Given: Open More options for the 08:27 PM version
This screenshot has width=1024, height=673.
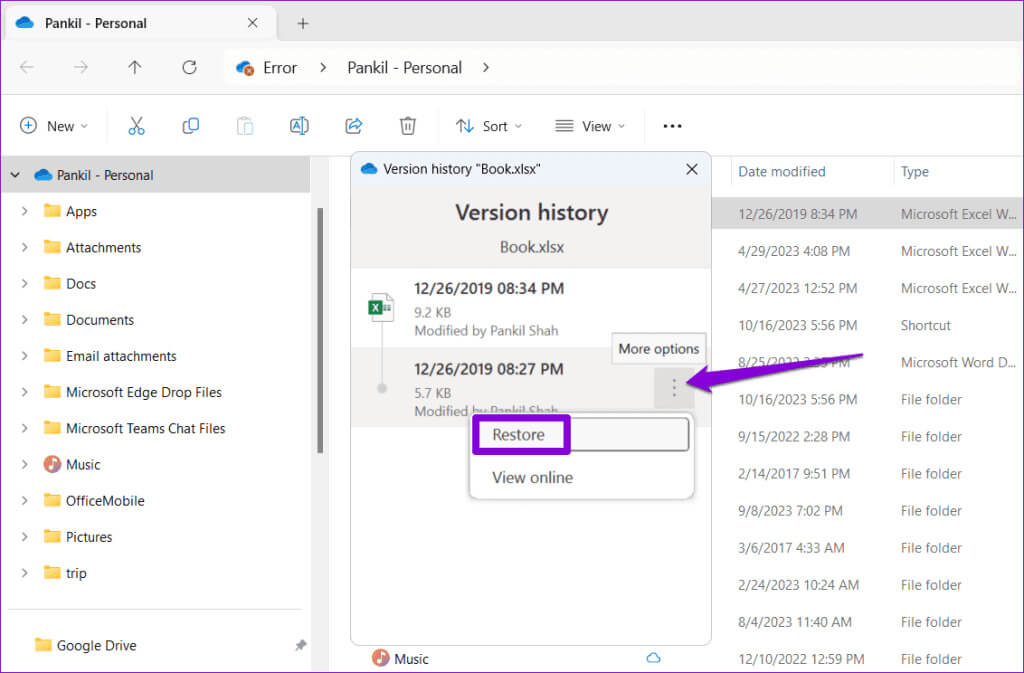Looking at the screenshot, I should pos(674,388).
